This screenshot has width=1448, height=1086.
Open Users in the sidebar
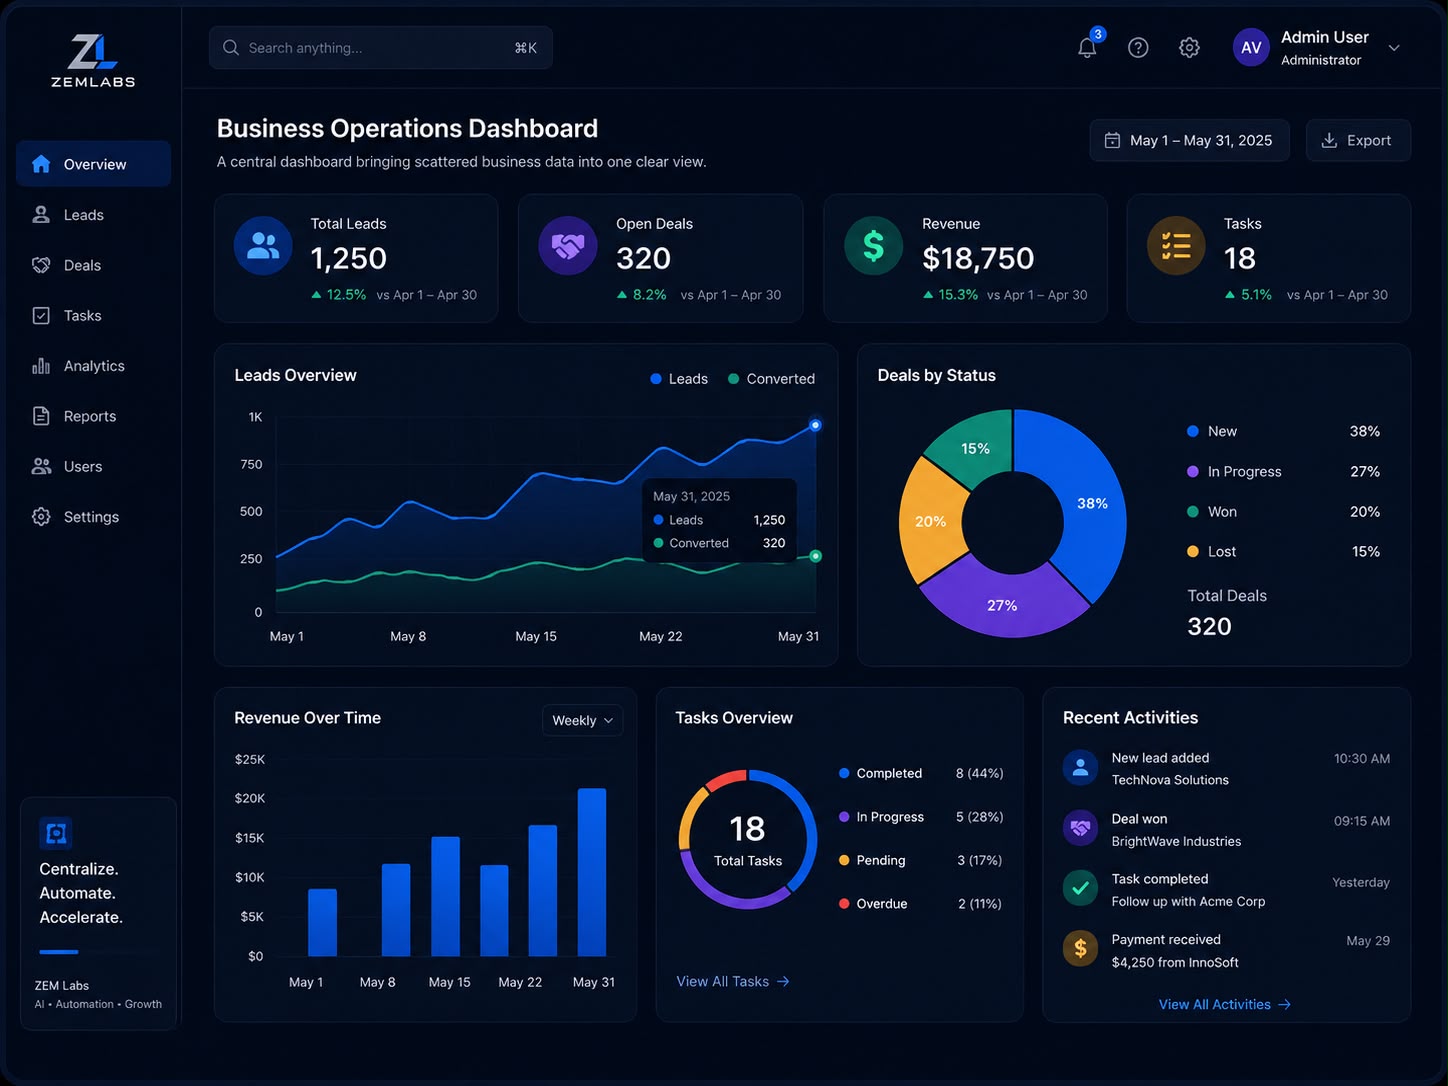pos(93,466)
